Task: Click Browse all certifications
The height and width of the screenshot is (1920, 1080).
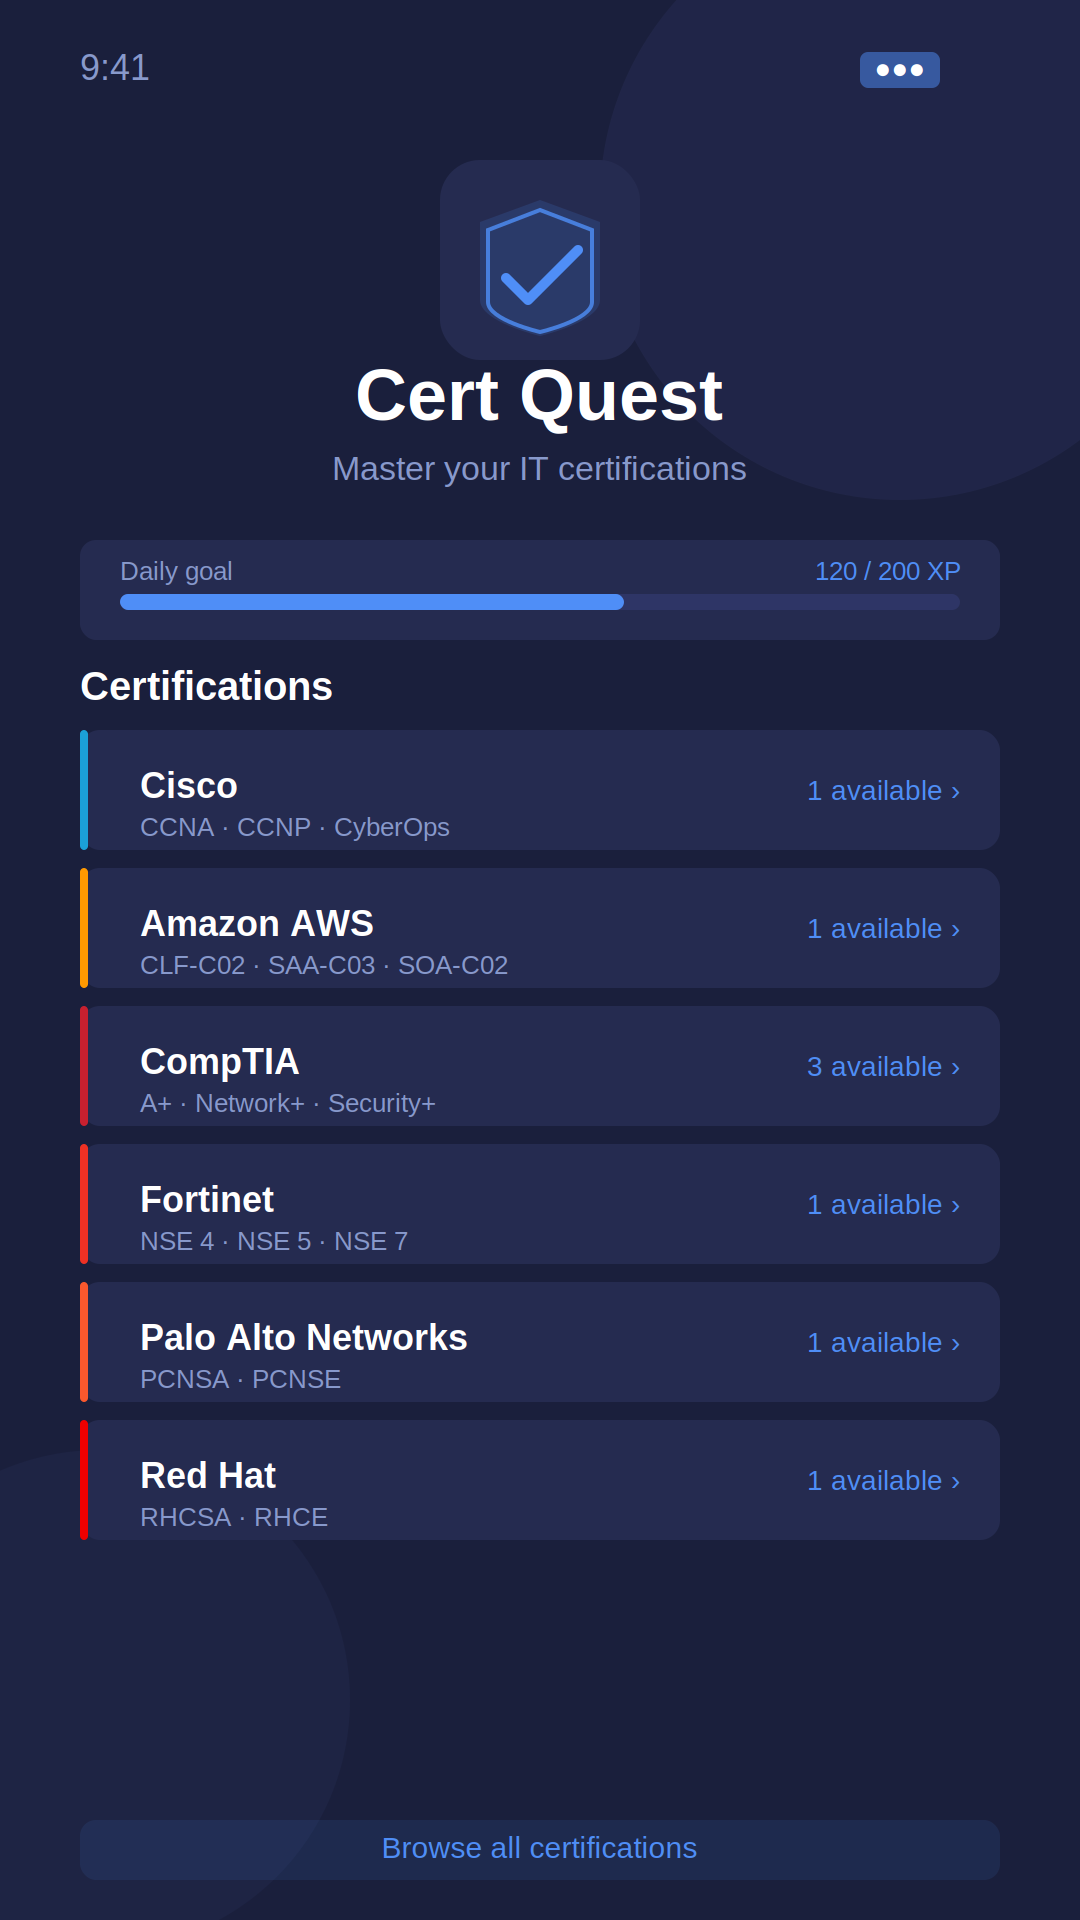Action: click(x=540, y=1848)
